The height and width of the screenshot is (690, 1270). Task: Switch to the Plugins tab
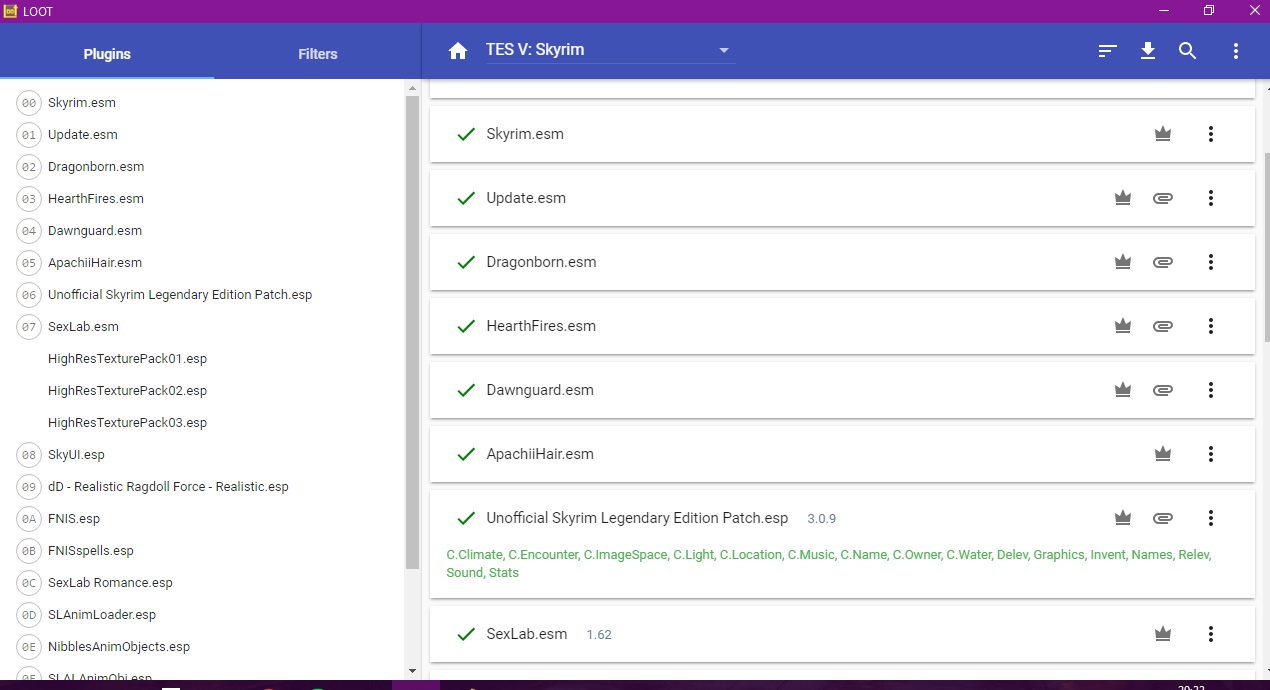[107, 54]
